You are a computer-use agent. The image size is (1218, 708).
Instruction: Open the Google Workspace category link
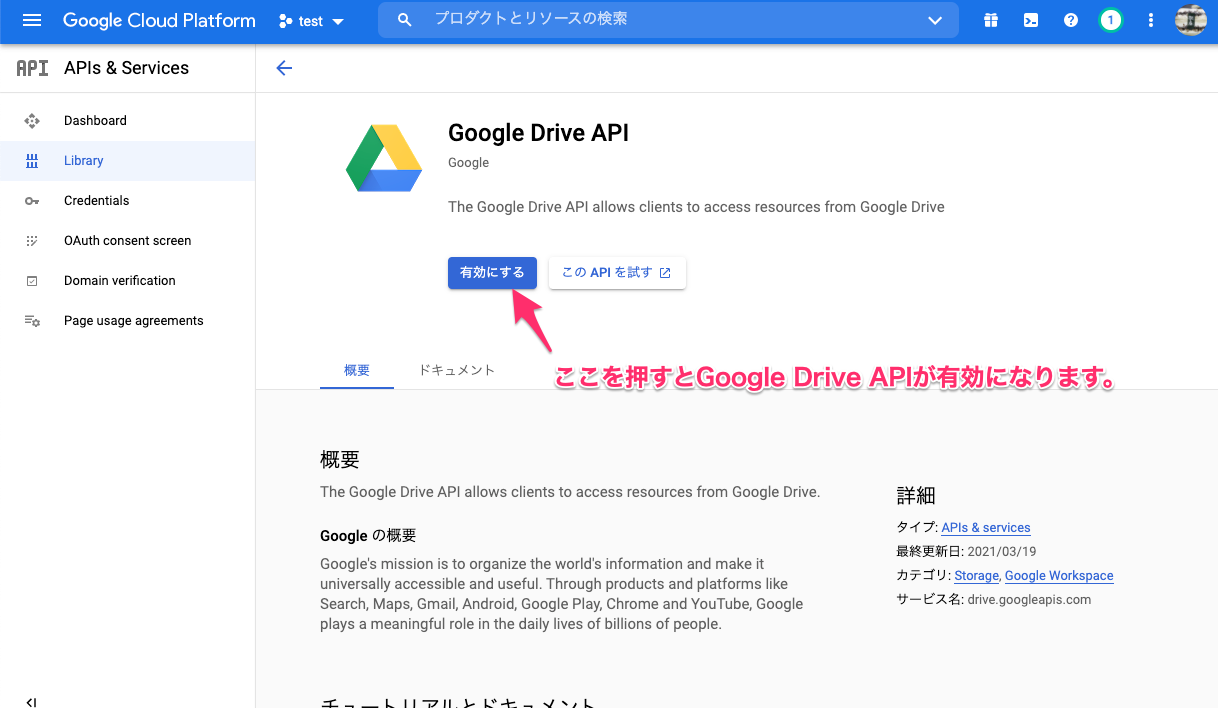point(1059,575)
